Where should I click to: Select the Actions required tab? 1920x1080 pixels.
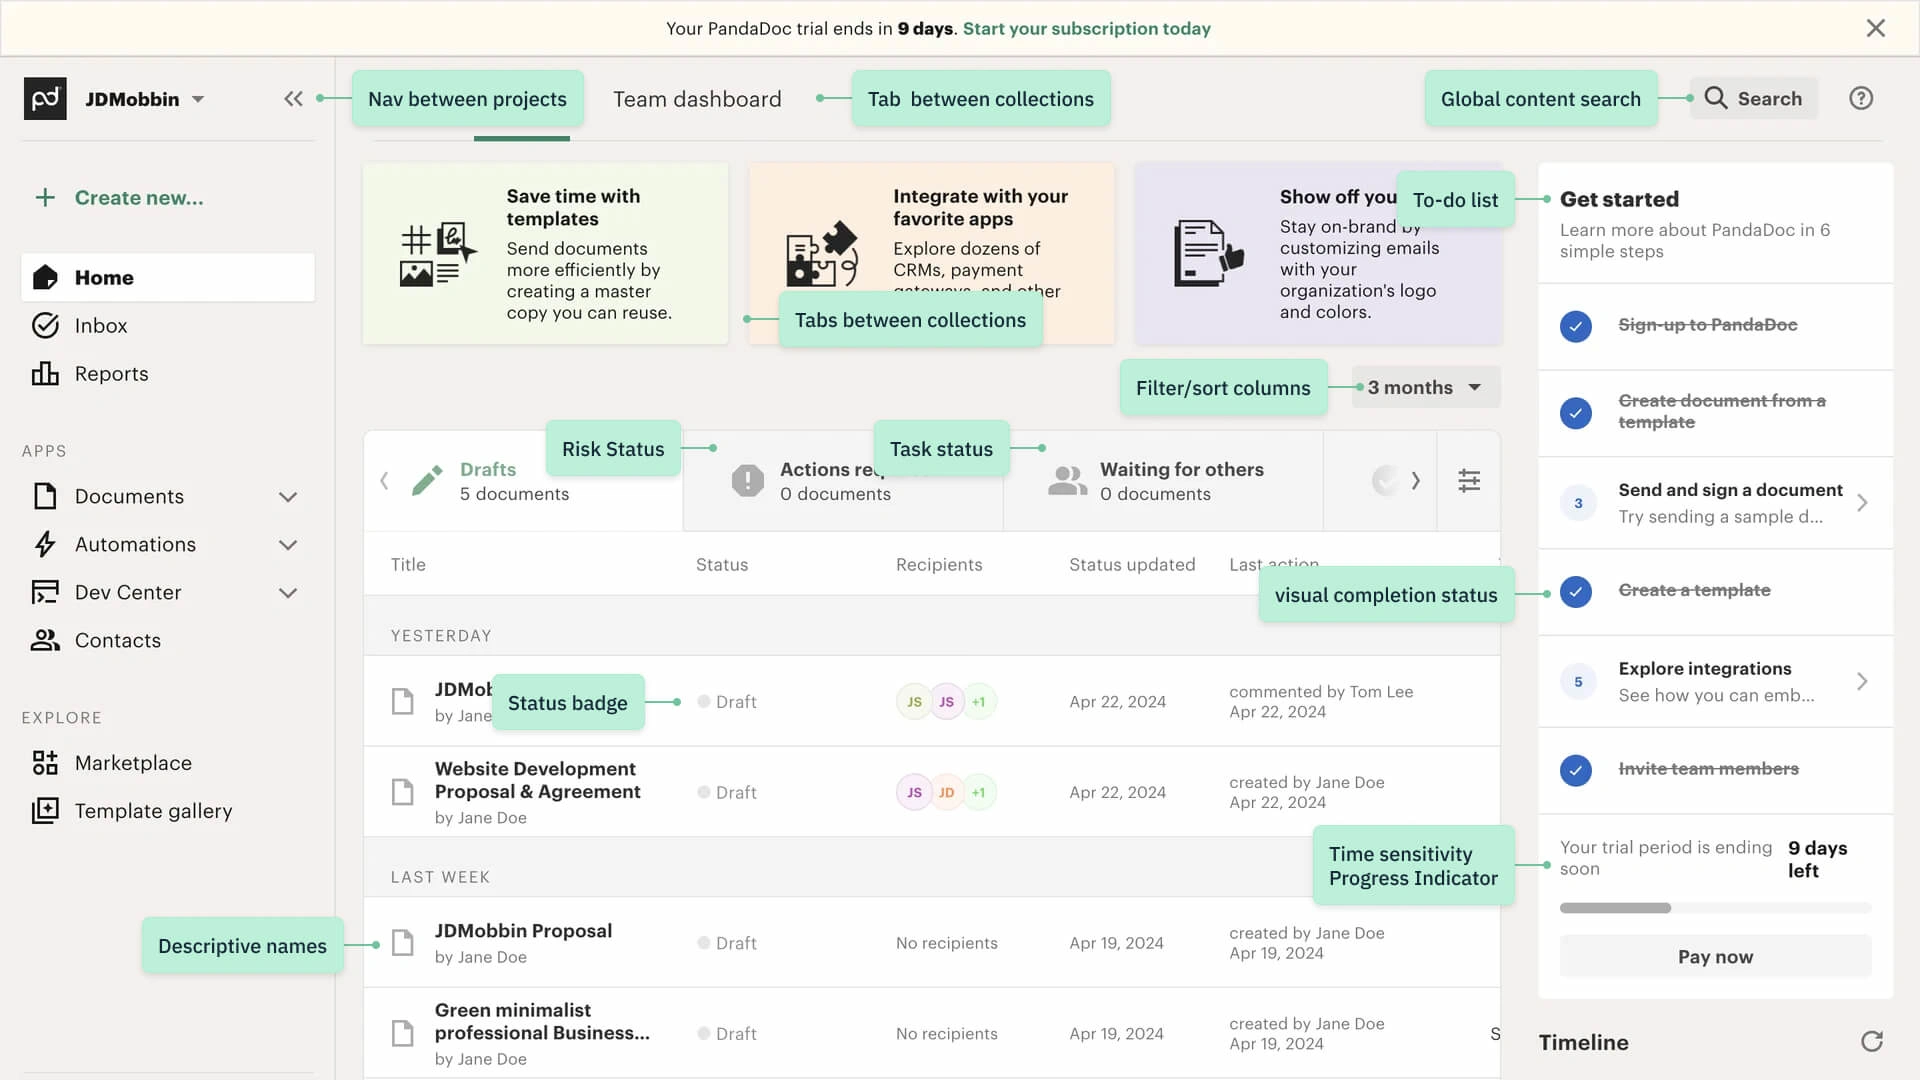coord(843,481)
